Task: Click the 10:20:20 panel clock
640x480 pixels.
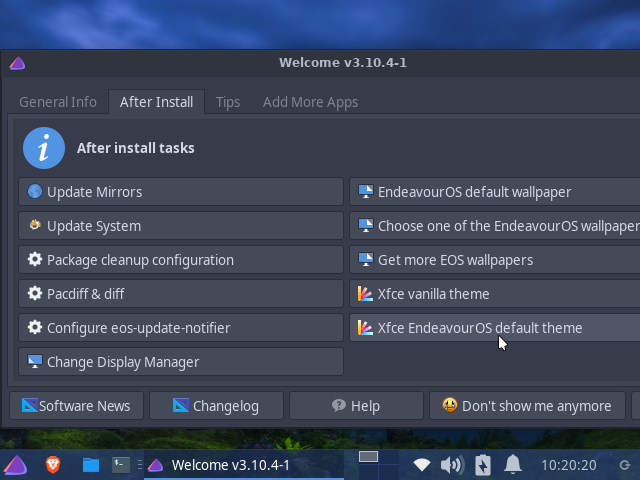Action: pos(569,465)
